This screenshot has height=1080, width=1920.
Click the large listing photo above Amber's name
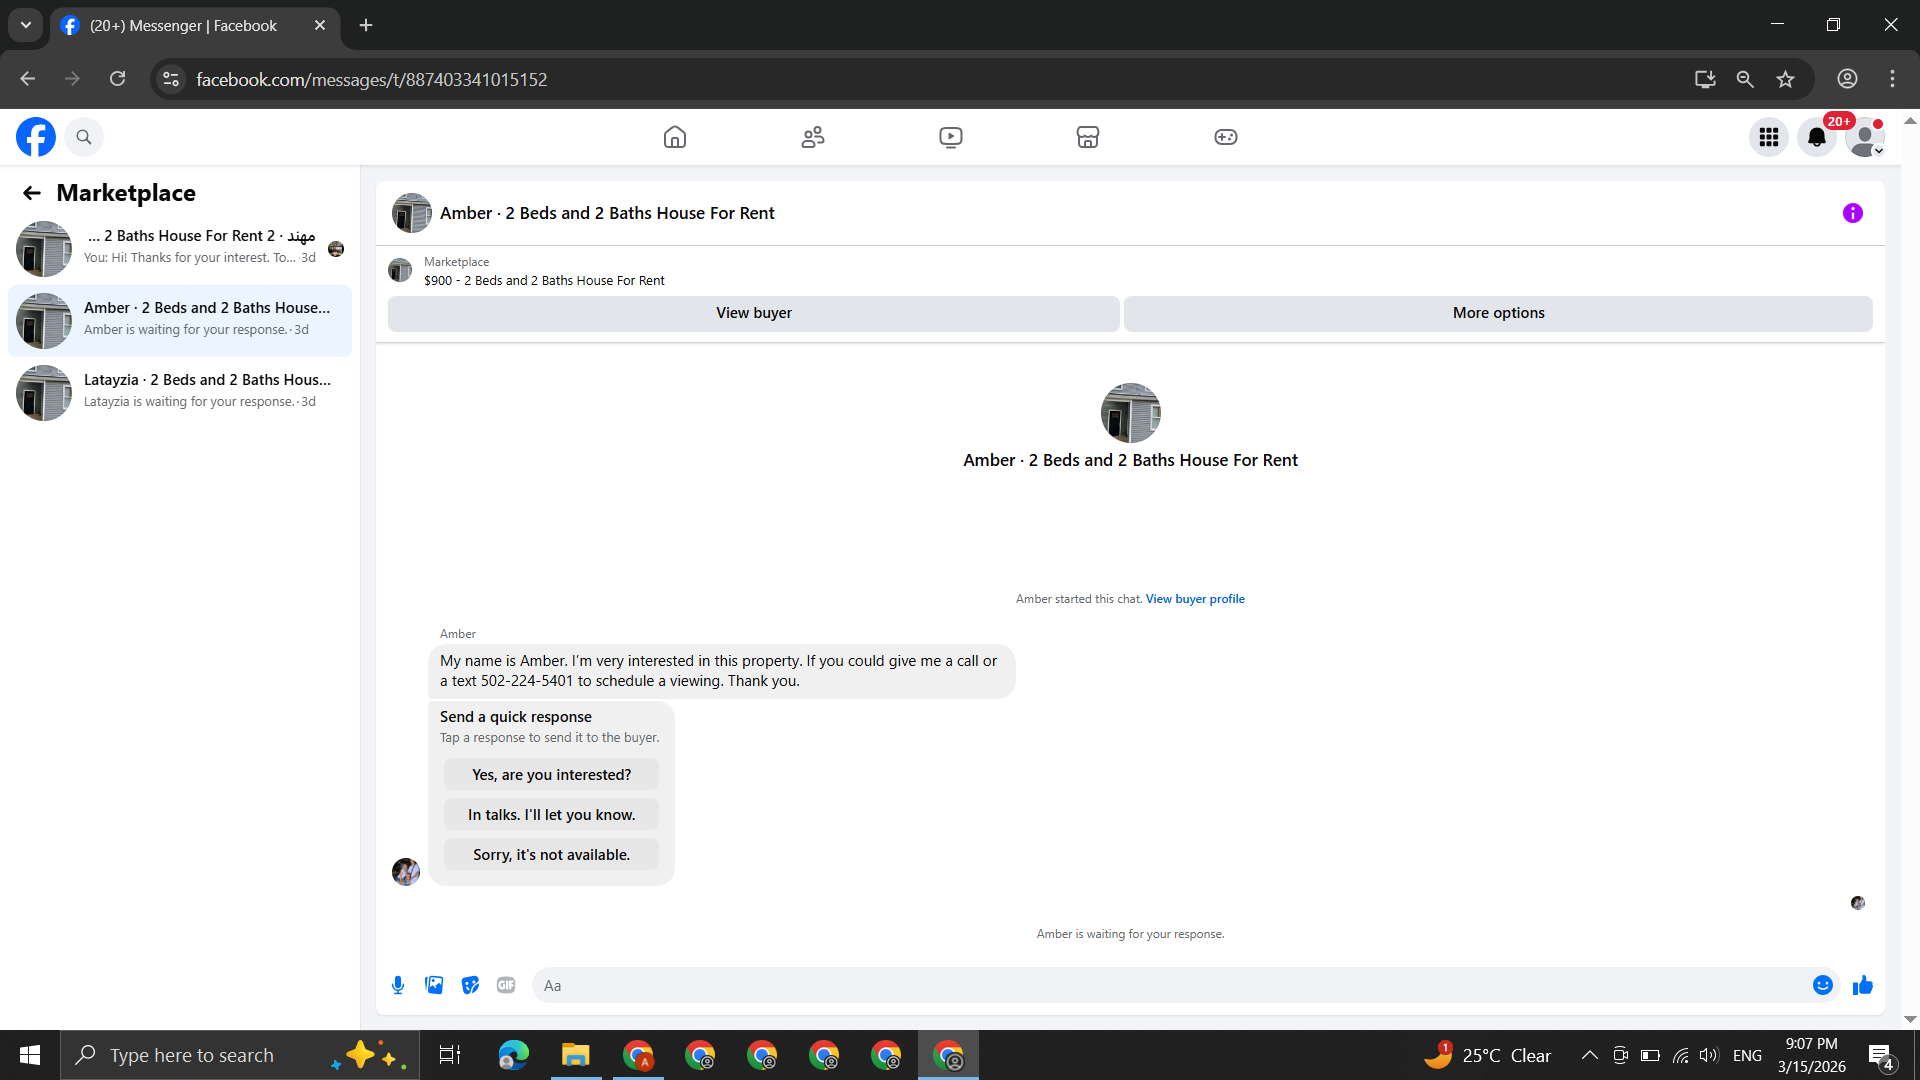click(1130, 413)
